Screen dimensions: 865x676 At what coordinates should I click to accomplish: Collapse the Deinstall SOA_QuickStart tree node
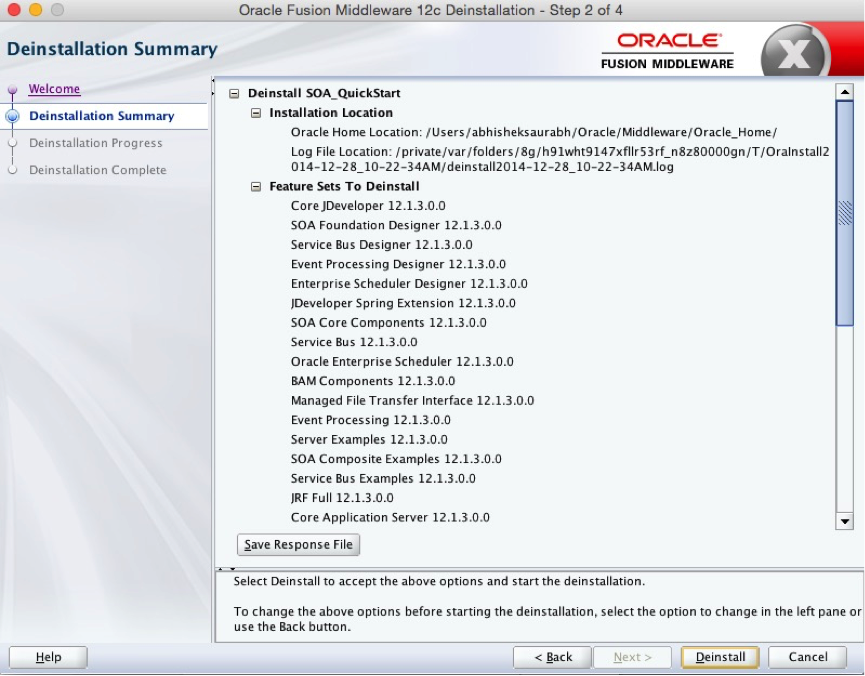coord(234,93)
